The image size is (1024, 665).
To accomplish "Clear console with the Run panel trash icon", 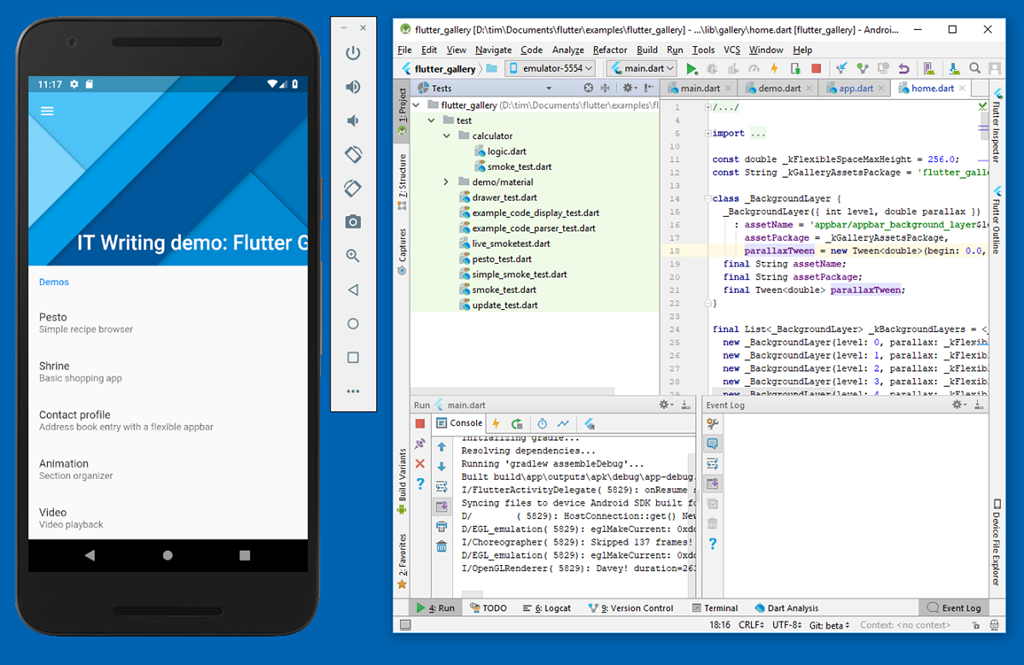I will click(x=441, y=546).
